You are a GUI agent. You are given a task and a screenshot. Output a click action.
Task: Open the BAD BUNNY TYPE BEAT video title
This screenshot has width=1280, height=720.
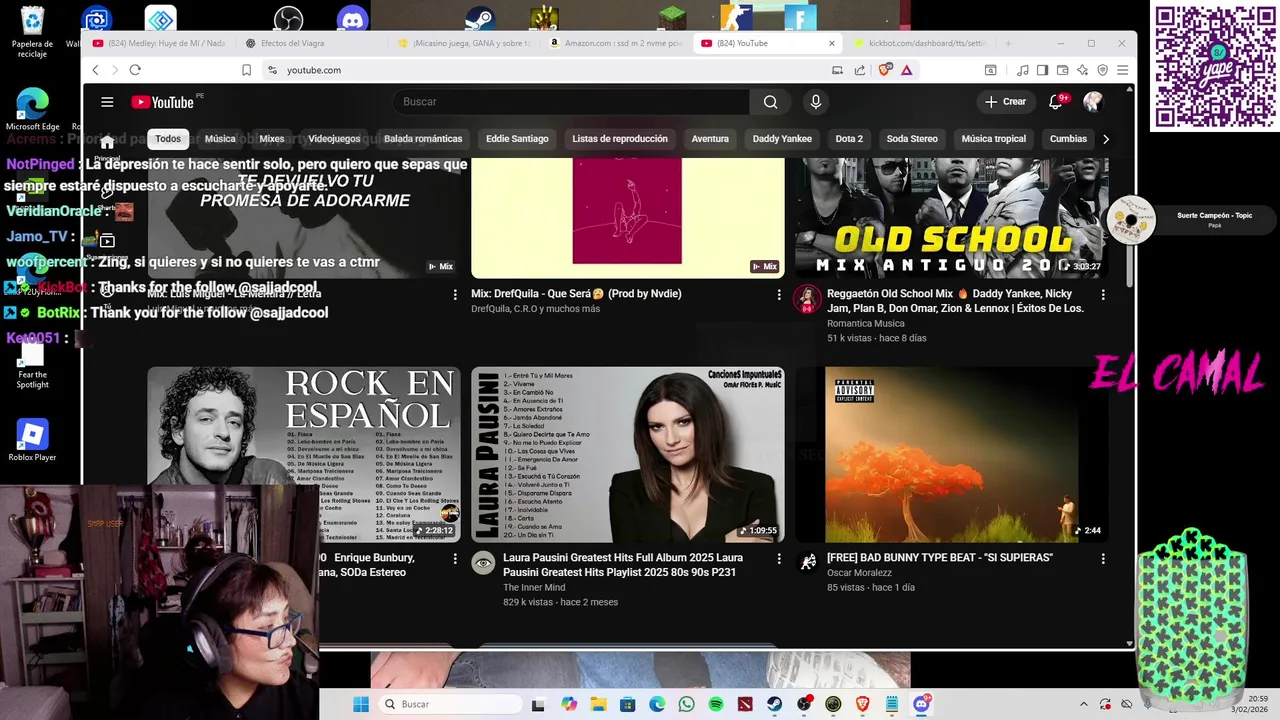pyautogui.click(x=940, y=558)
